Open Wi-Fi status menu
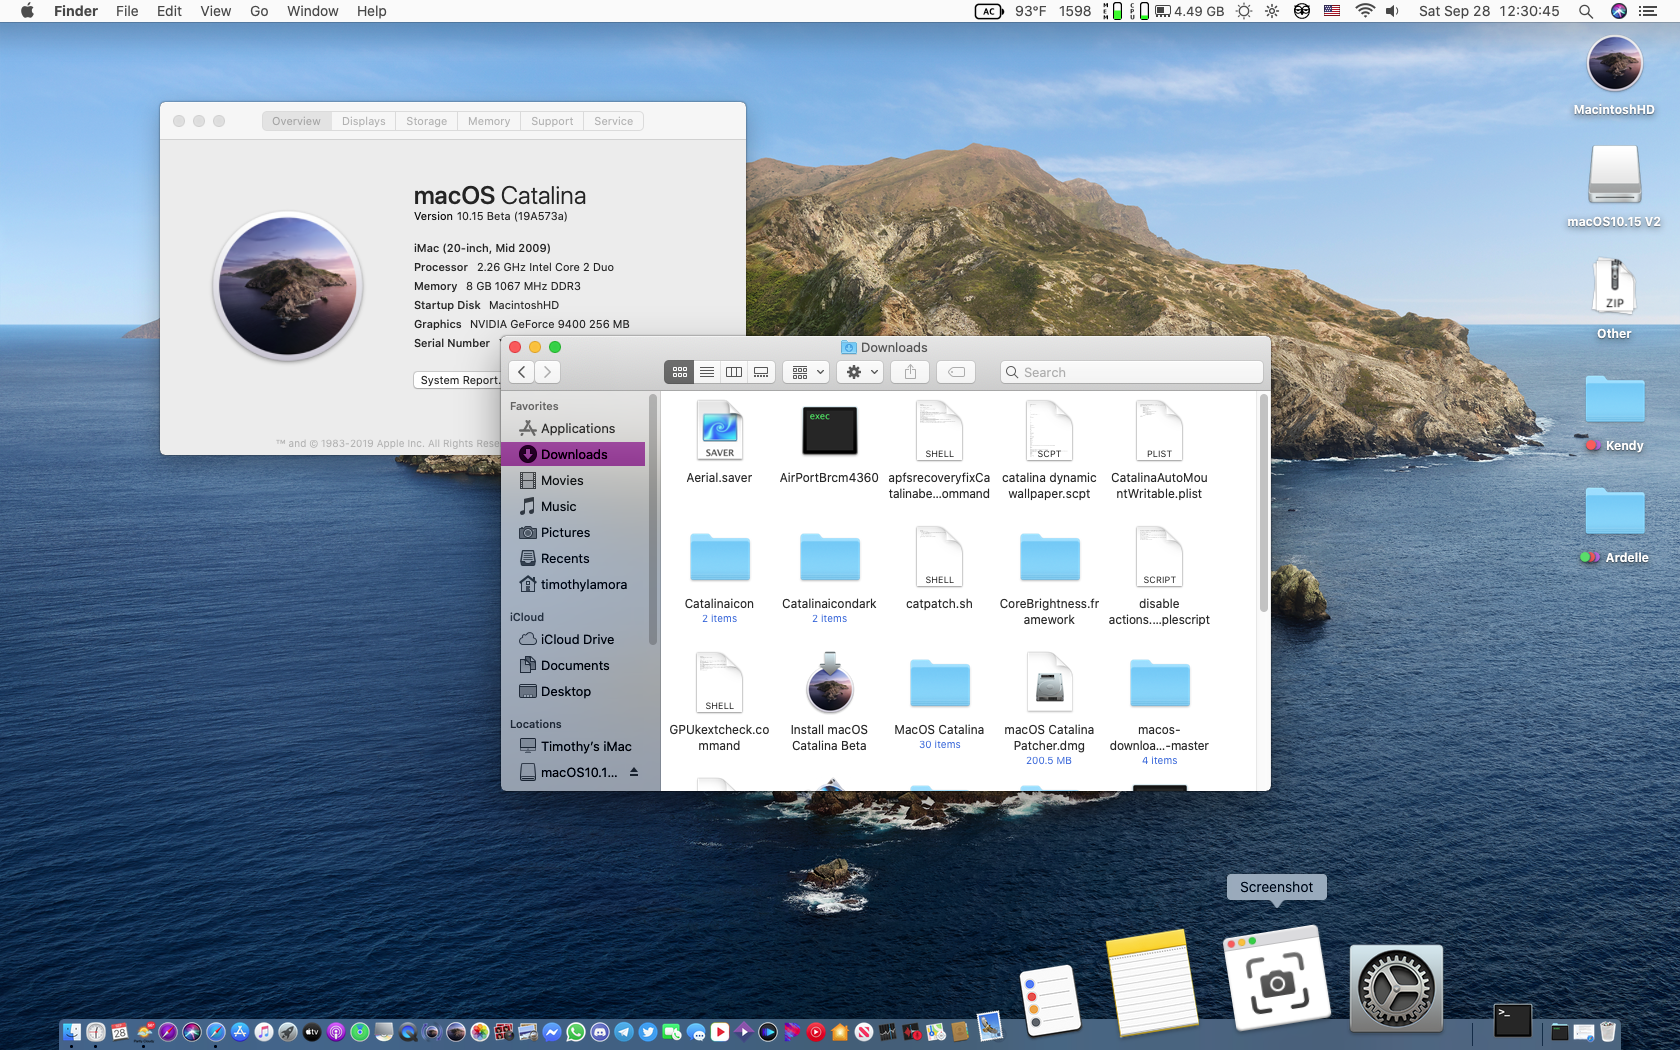 [x=1365, y=11]
